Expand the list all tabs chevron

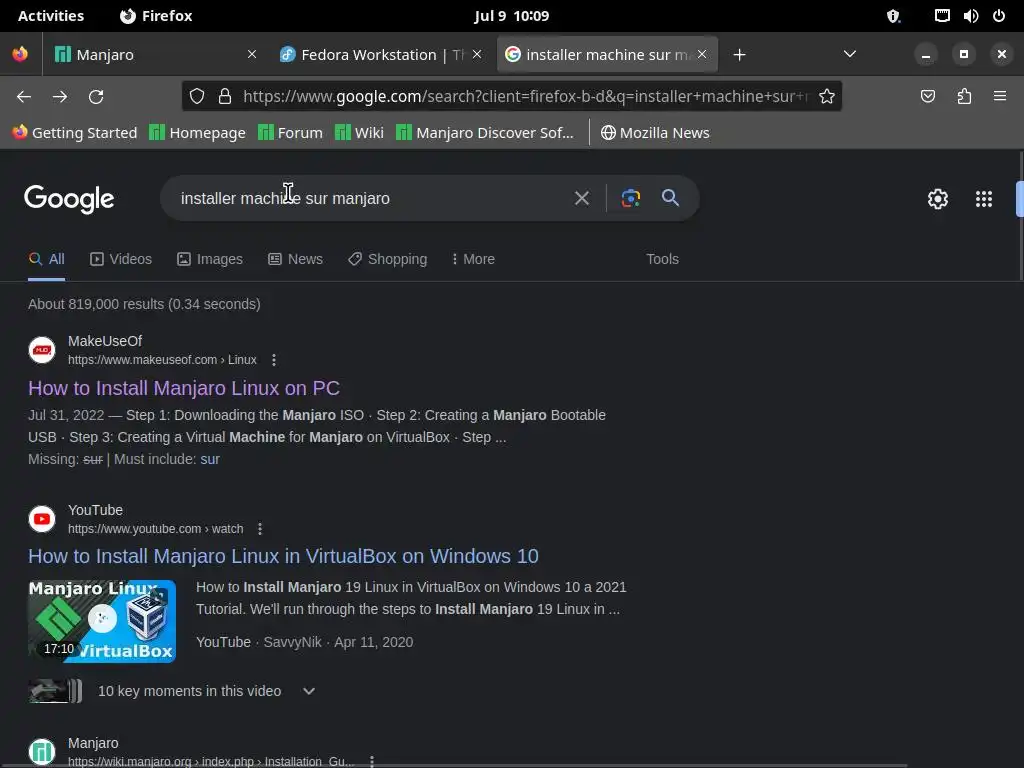click(x=850, y=54)
